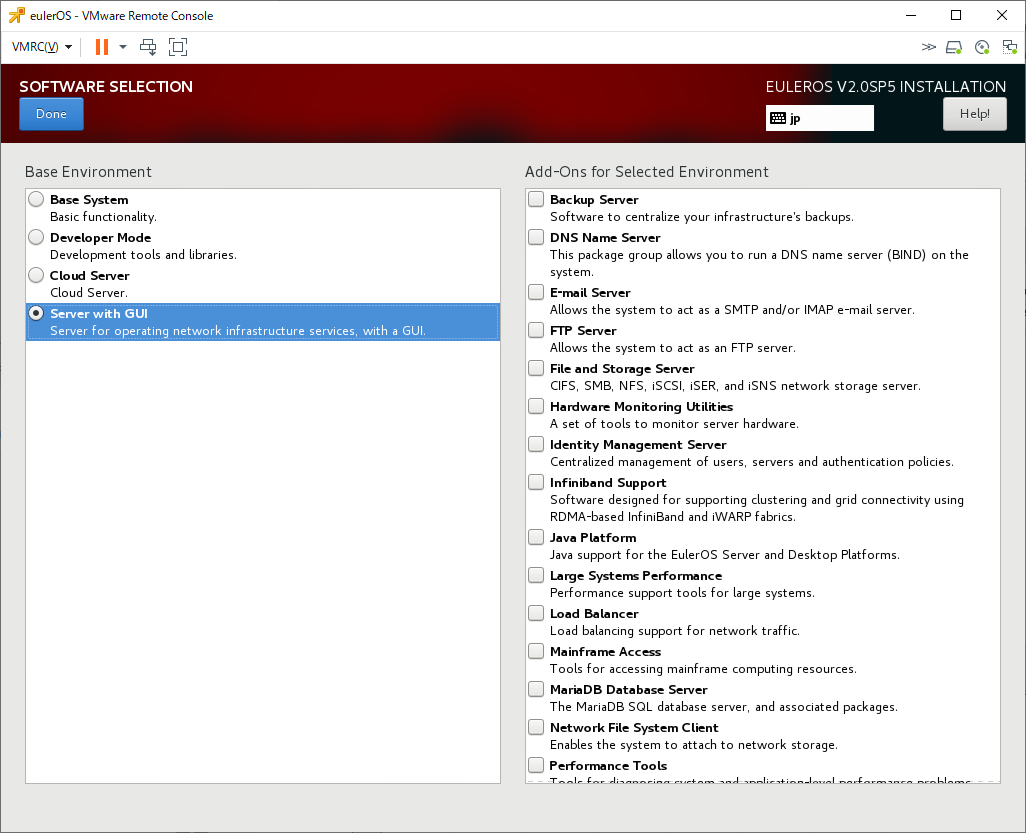This screenshot has height=833, width=1026.
Task: Click the keyboard layout icon beside jp
Action: [x=778, y=118]
